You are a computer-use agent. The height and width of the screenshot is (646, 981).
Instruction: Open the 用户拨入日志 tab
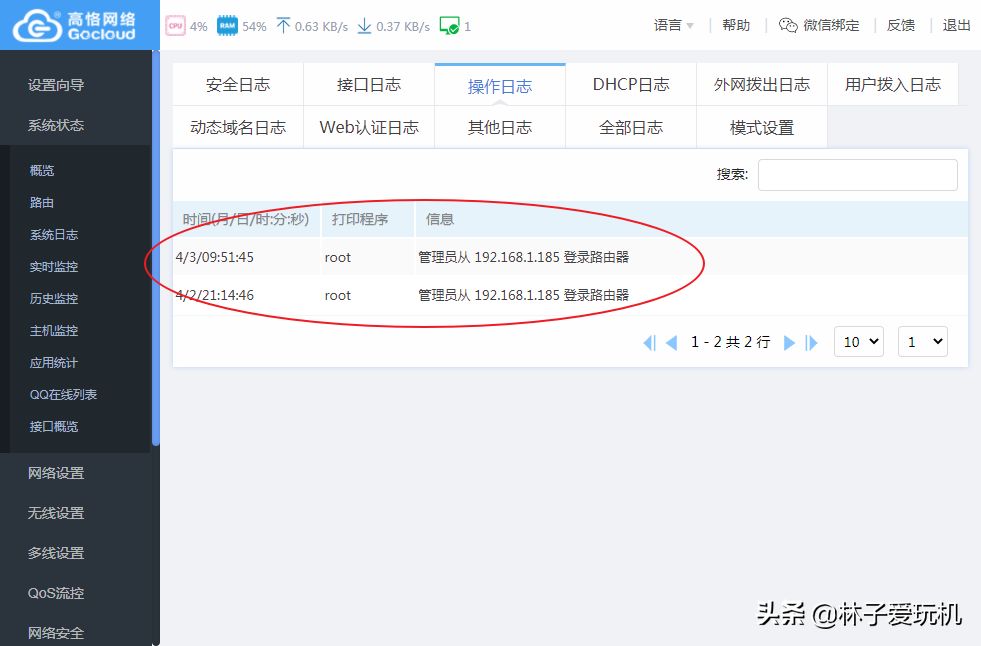(x=893, y=84)
